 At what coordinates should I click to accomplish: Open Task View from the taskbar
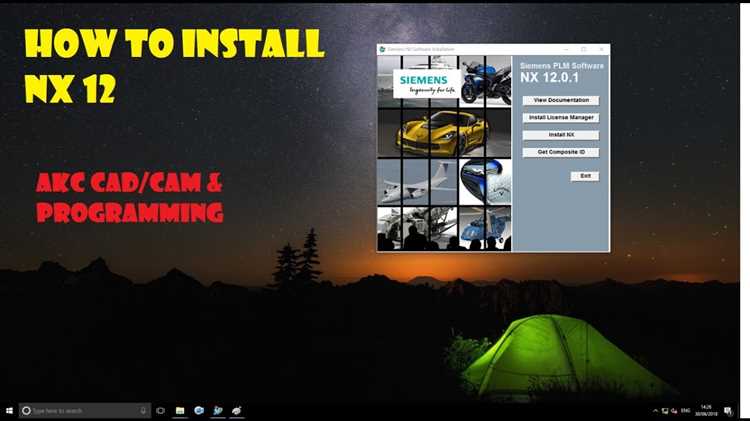pyautogui.click(x=161, y=410)
